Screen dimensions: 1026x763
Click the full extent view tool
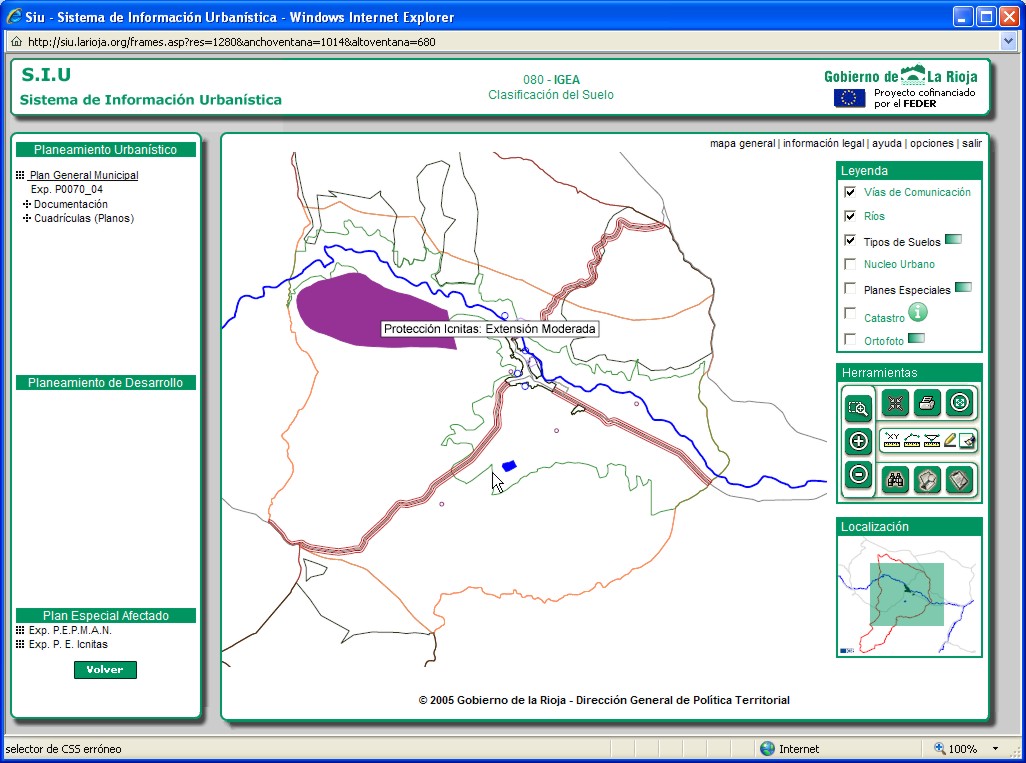tap(959, 403)
